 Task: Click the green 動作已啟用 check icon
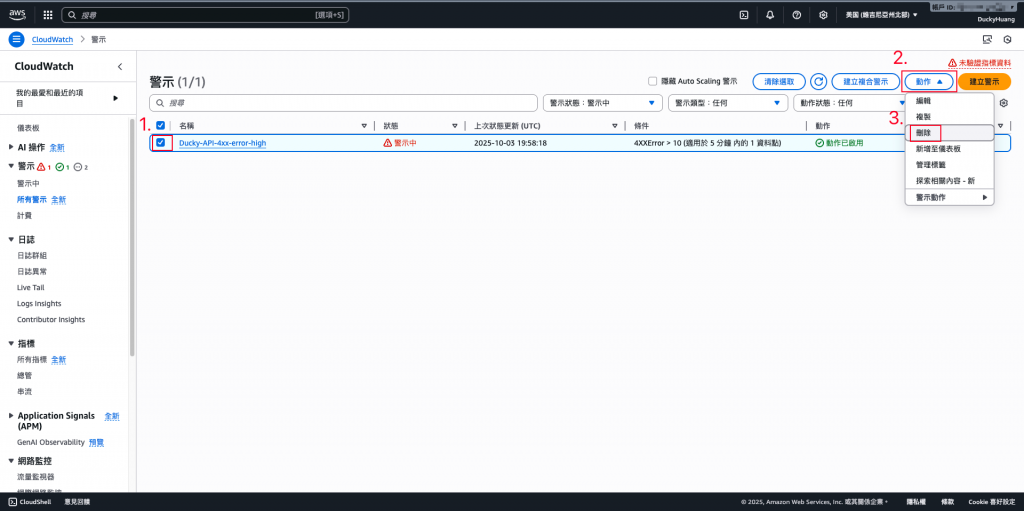coord(820,143)
